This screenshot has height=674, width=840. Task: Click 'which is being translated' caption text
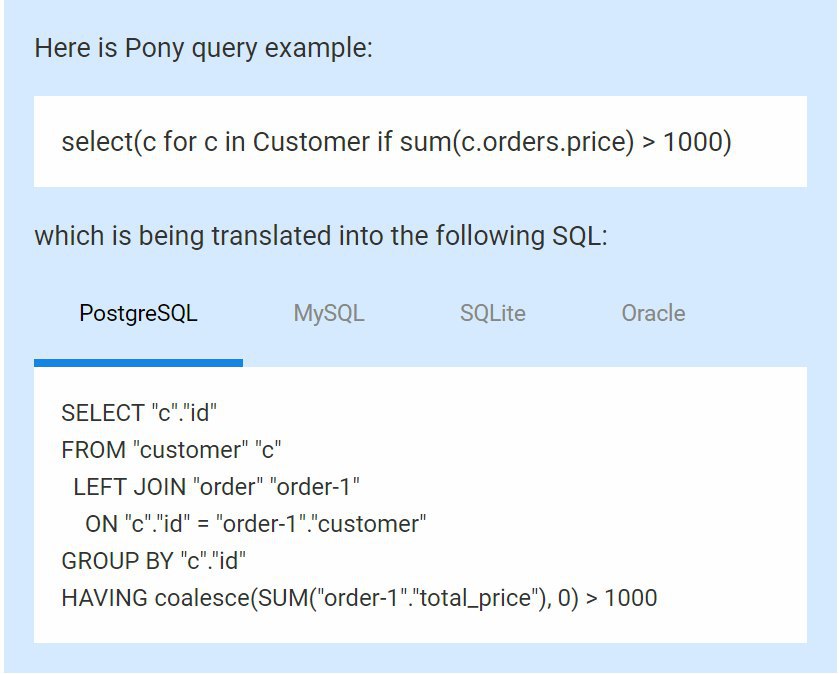coord(321,236)
